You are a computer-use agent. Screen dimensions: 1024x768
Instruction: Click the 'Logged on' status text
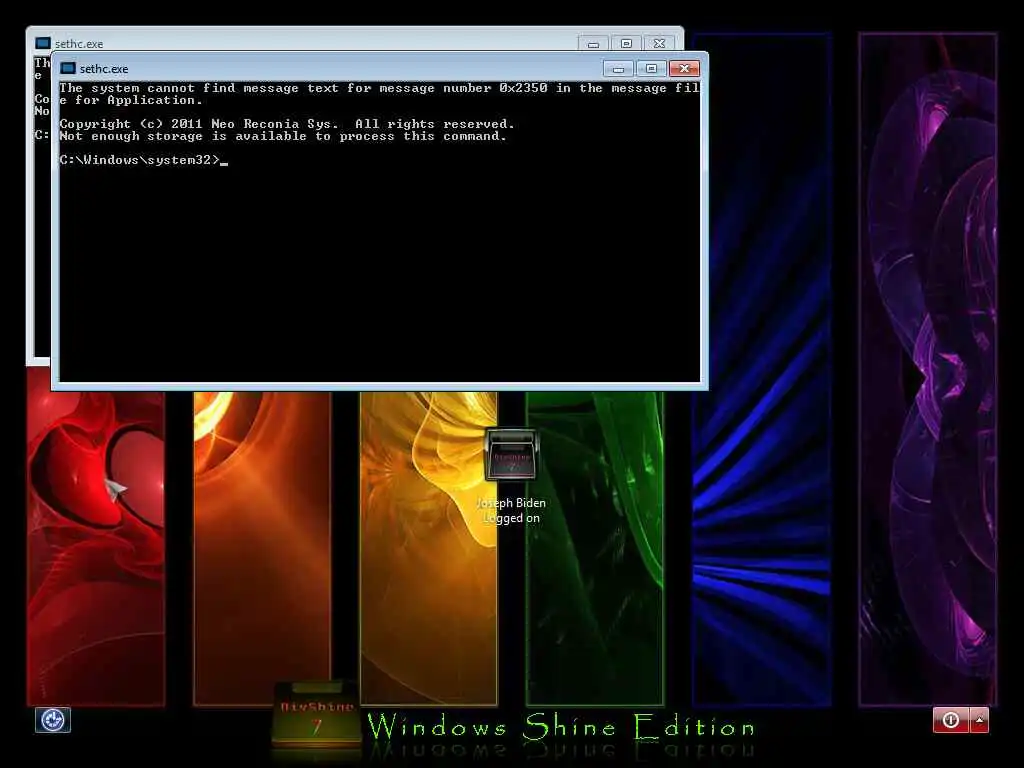click(511, 518)
